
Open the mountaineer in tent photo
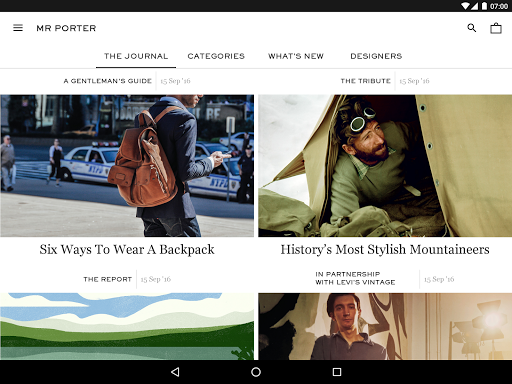(385, 166)
